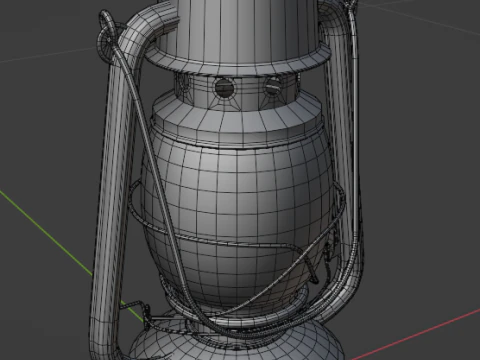Click the right round vent hole under the hood
Viewport: 480px width, 360px height.
point(272,87)
